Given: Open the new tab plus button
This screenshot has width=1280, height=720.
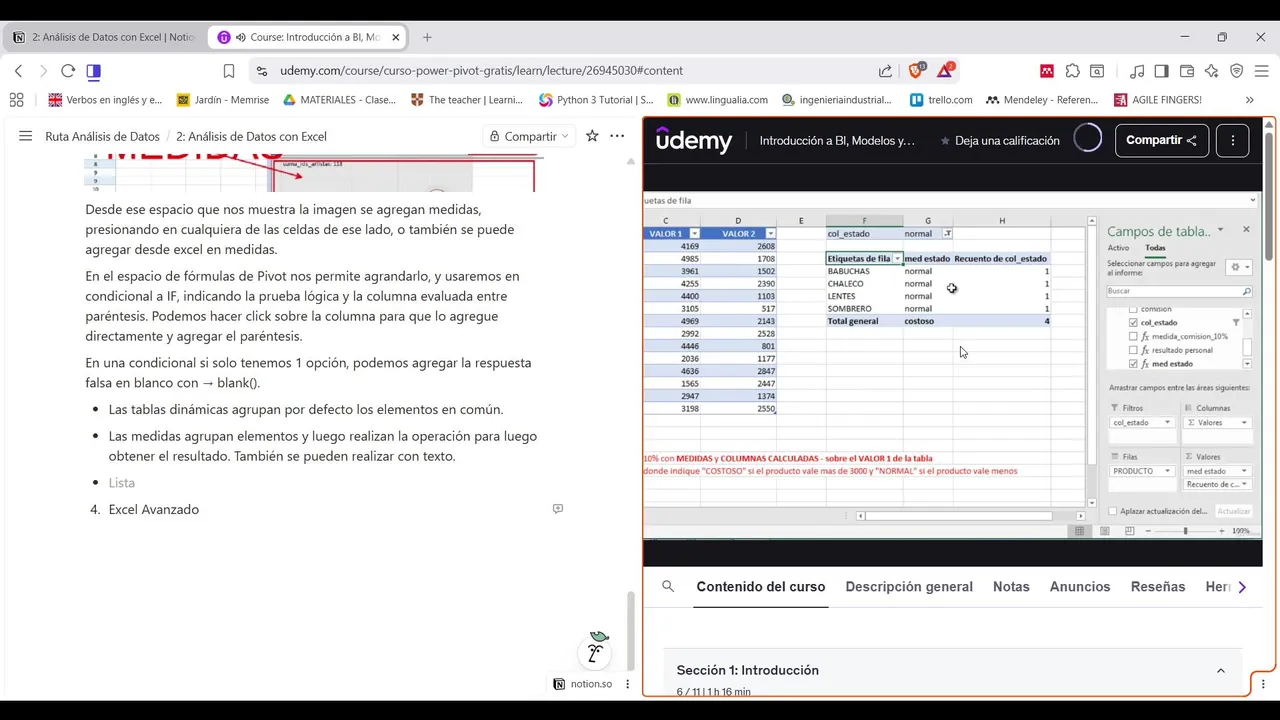Looking at the screenshot, I should click(427, 37).
